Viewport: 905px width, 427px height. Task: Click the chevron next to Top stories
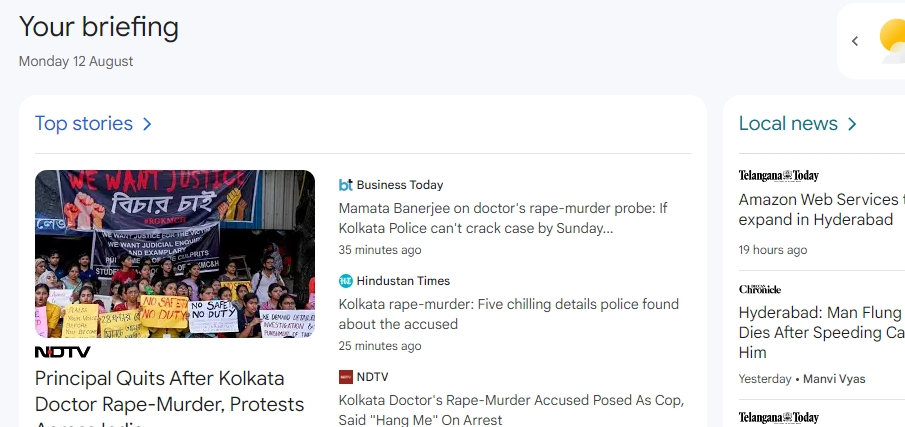pyautogui.click(x=147, y=124)
